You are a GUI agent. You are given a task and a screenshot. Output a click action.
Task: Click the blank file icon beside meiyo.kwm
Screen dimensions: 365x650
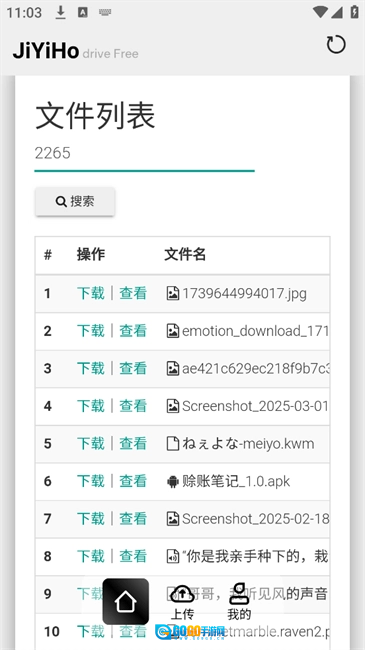173,444
